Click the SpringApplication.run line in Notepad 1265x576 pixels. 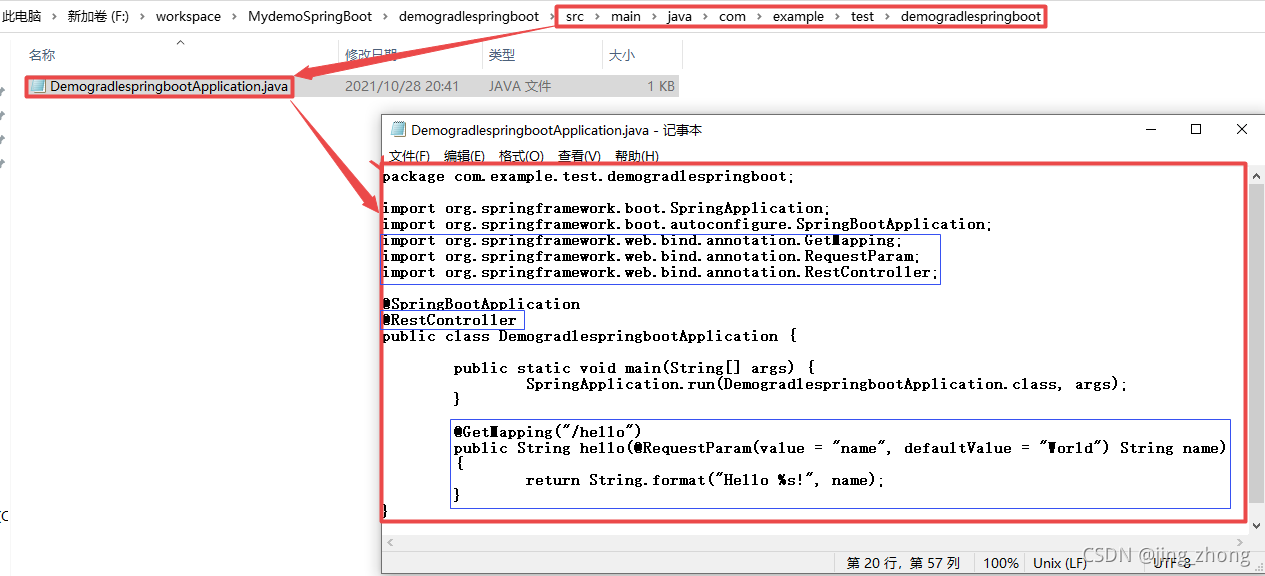pyautogui.click(x=826, y=384)
